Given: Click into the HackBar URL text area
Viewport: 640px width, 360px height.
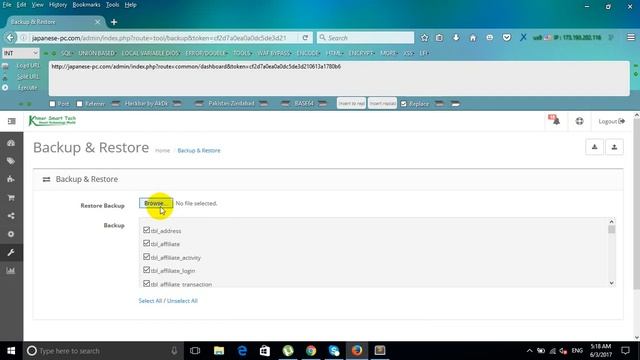Looking at the screenshot, I should pos(339,79).
